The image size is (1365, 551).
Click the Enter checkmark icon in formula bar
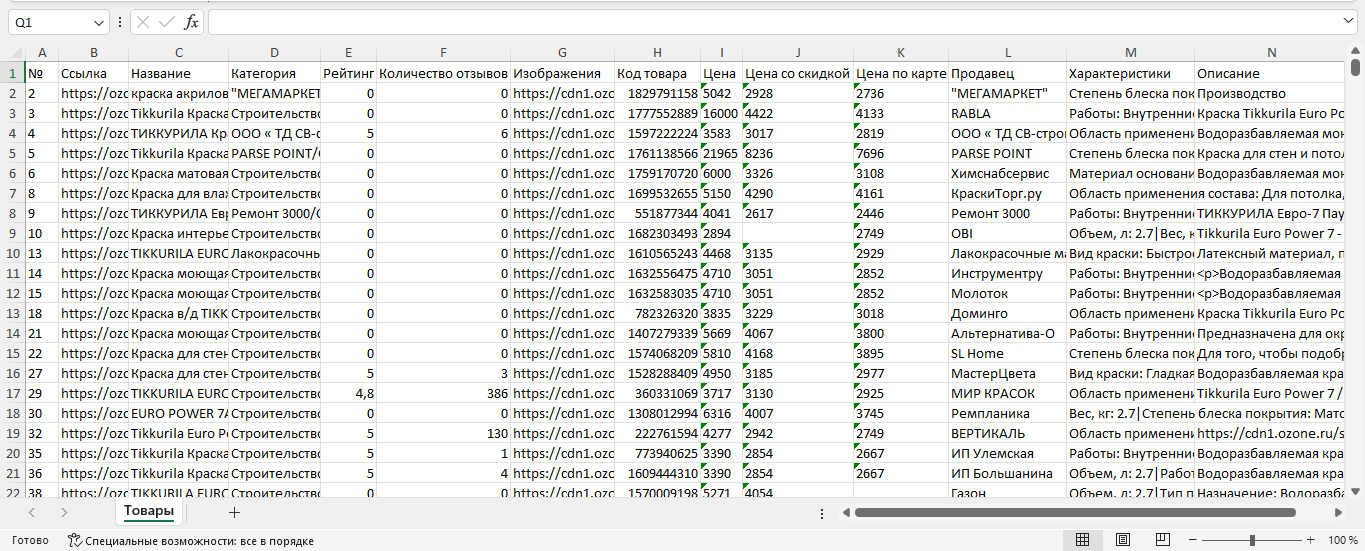(167, 22)
